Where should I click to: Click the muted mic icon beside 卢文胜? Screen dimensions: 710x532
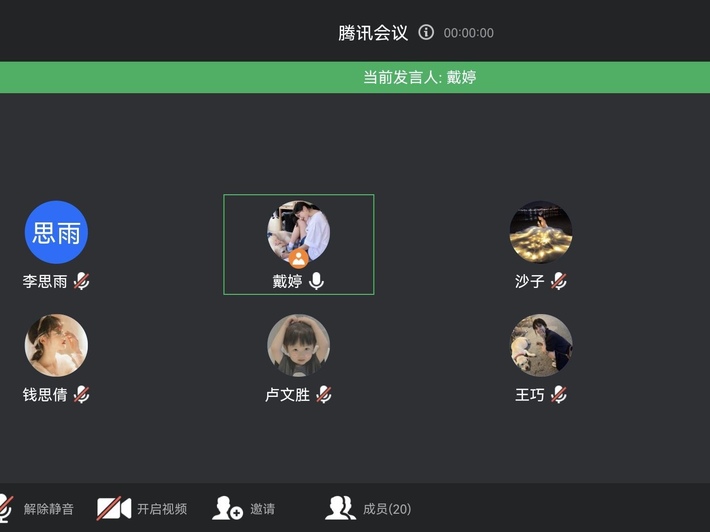pos(324,394)
